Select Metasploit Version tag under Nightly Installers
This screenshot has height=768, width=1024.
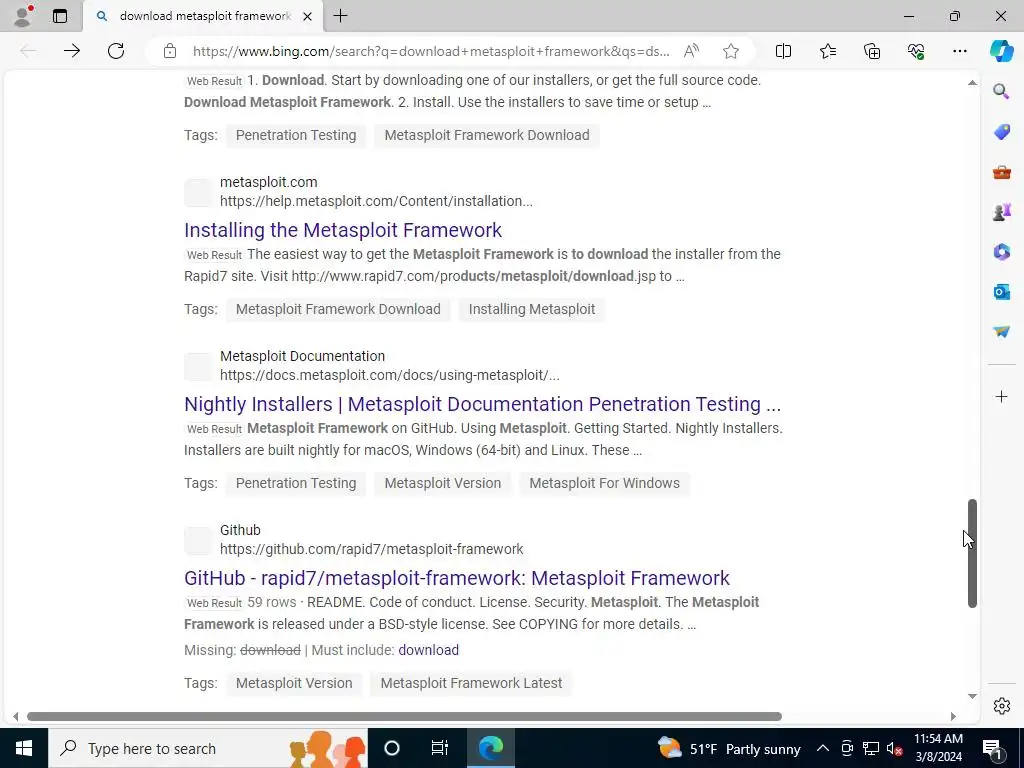pos(443,483)
